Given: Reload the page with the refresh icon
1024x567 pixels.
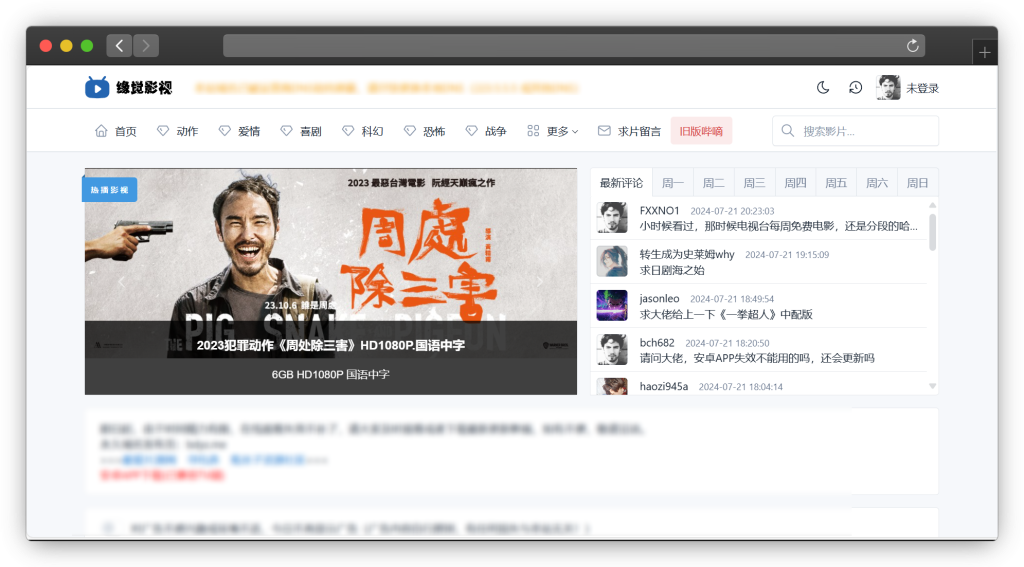Looking at the screenshot, I should point(912,46).
